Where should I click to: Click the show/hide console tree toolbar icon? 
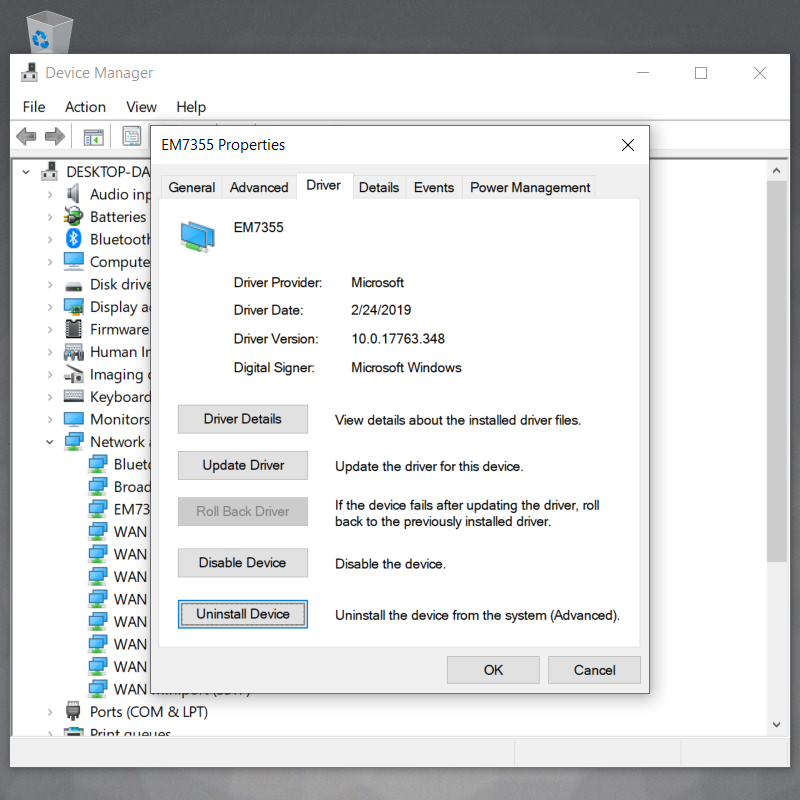(93, 137)
